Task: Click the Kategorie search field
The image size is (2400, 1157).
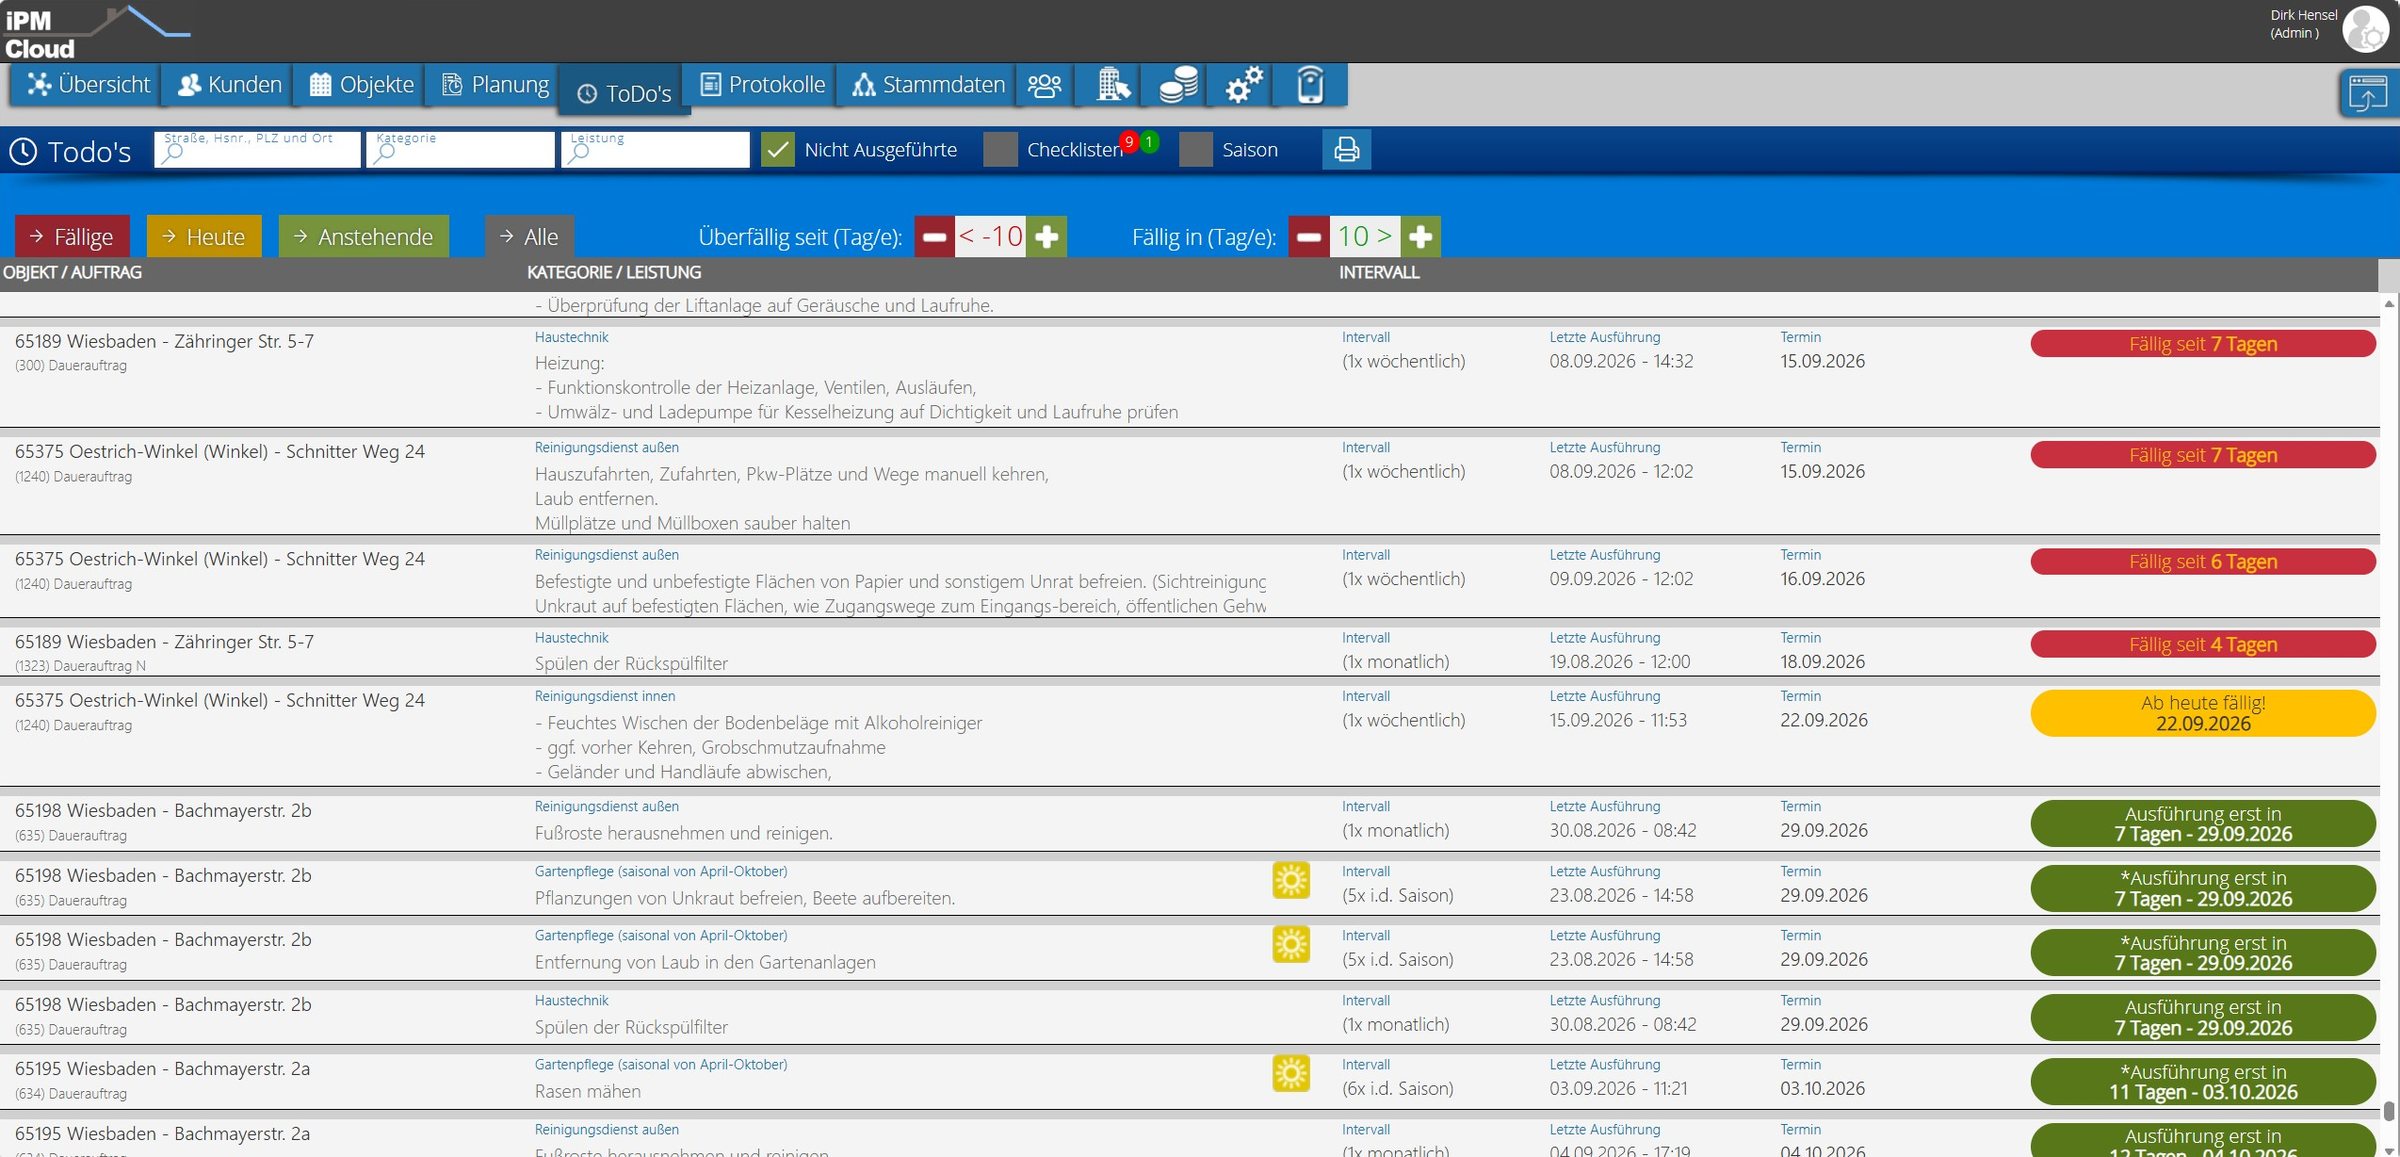Action: [x=460, y=150]
